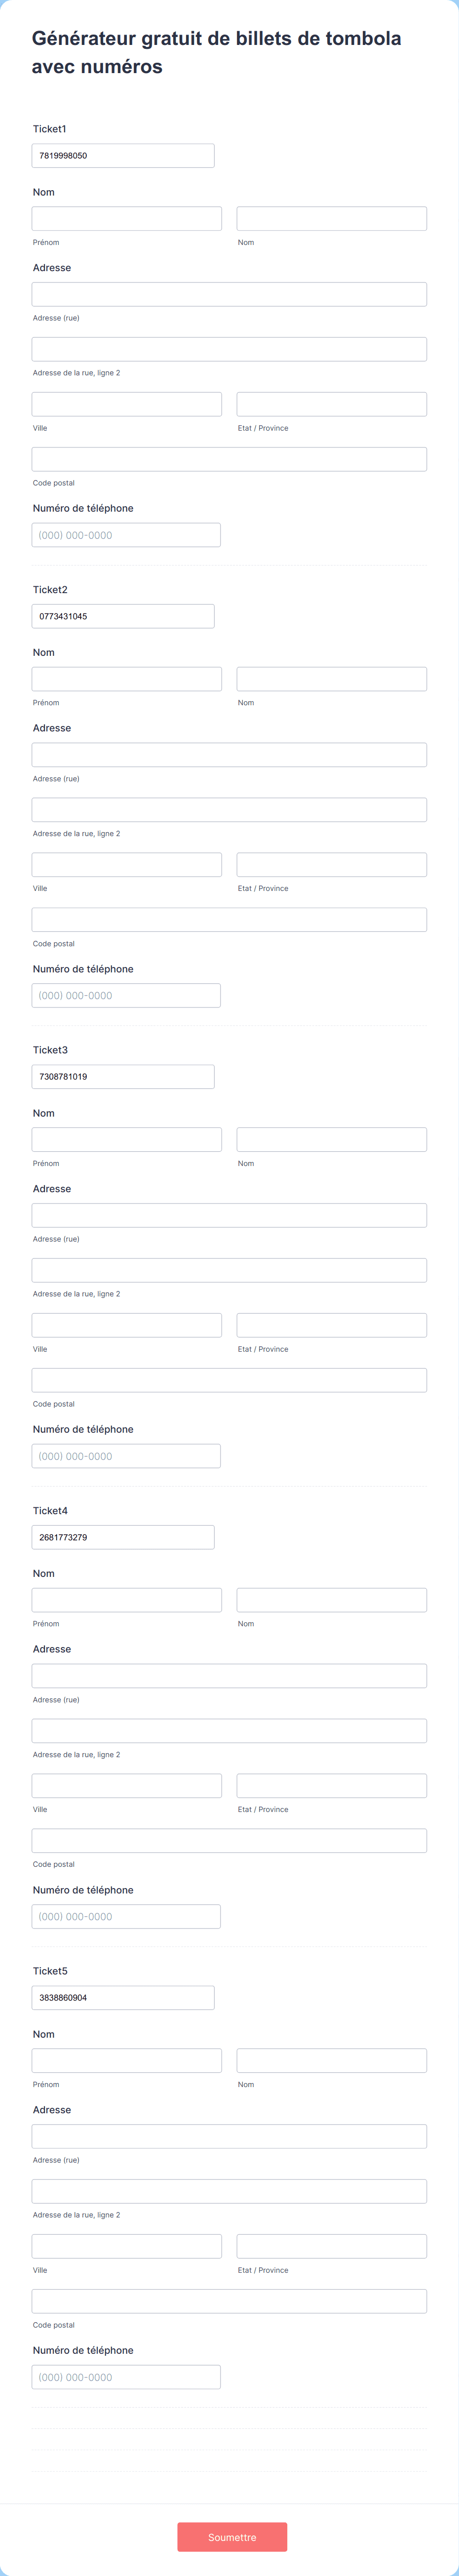Click Ticket5 Code postal field
Screen dimensions: 459x2576
click(x=229, y=2301)
